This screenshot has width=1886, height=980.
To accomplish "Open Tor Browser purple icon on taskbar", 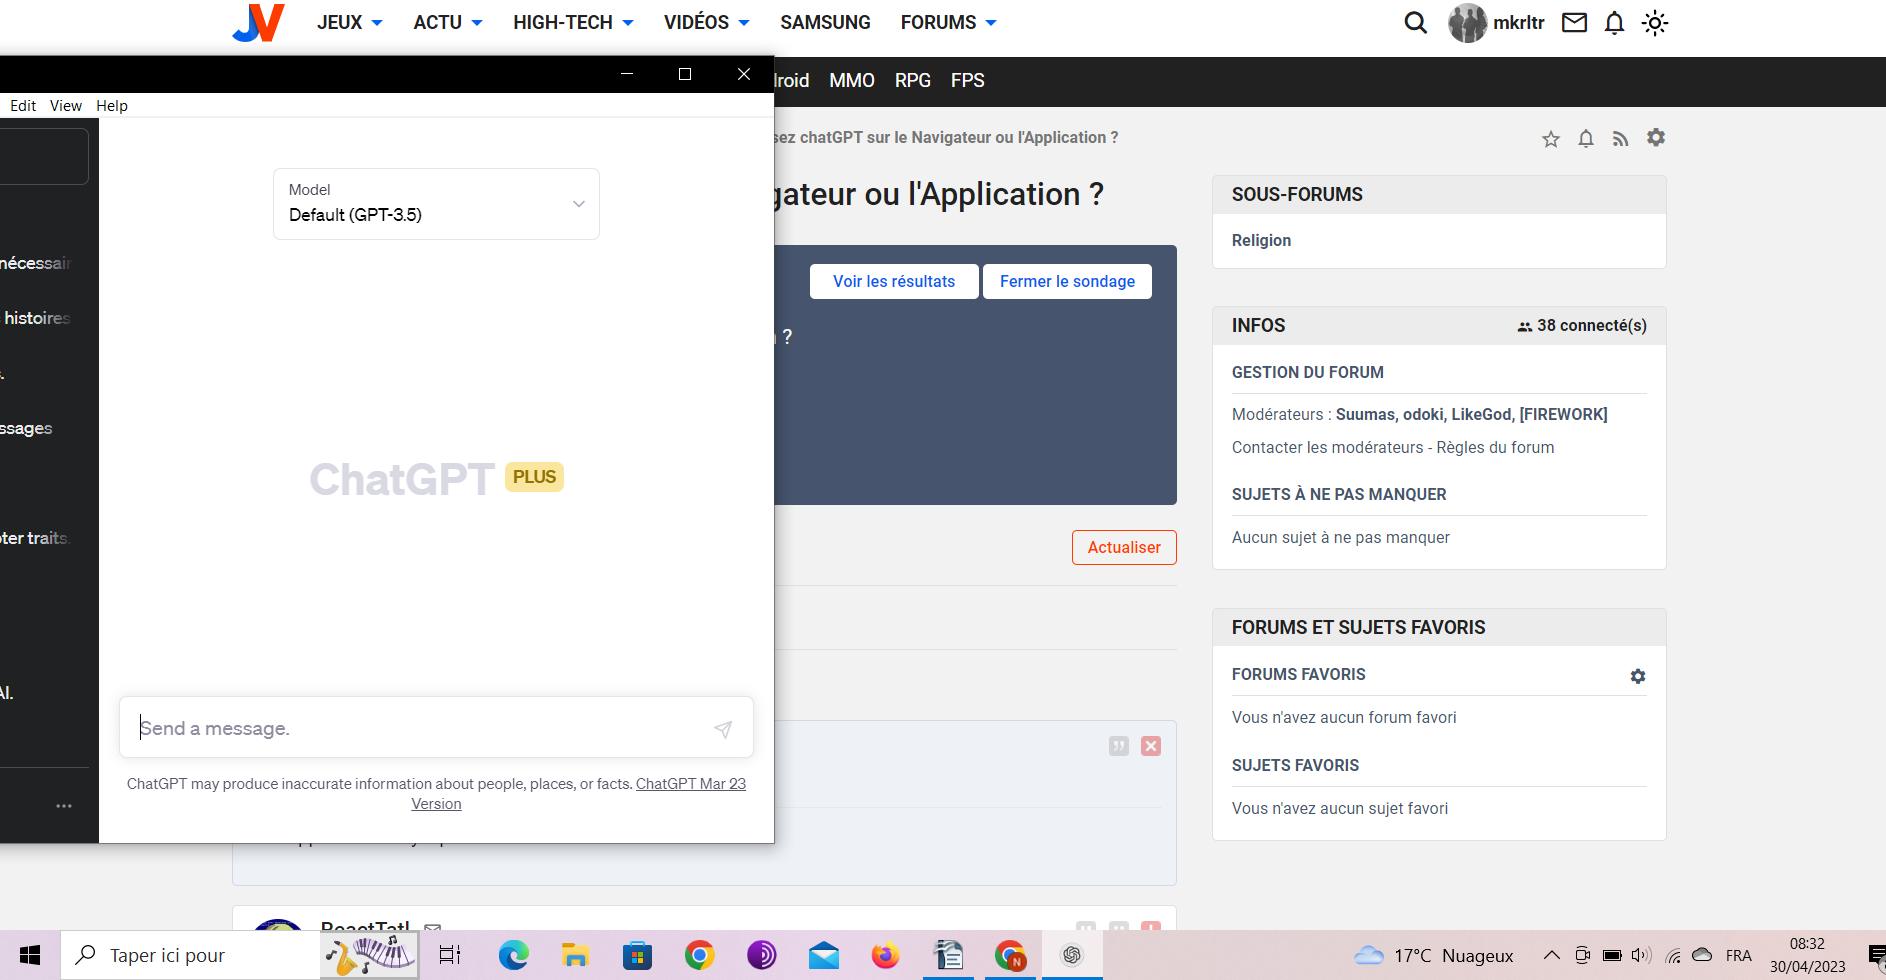I will pyautogui.click(x=762, y=955).
